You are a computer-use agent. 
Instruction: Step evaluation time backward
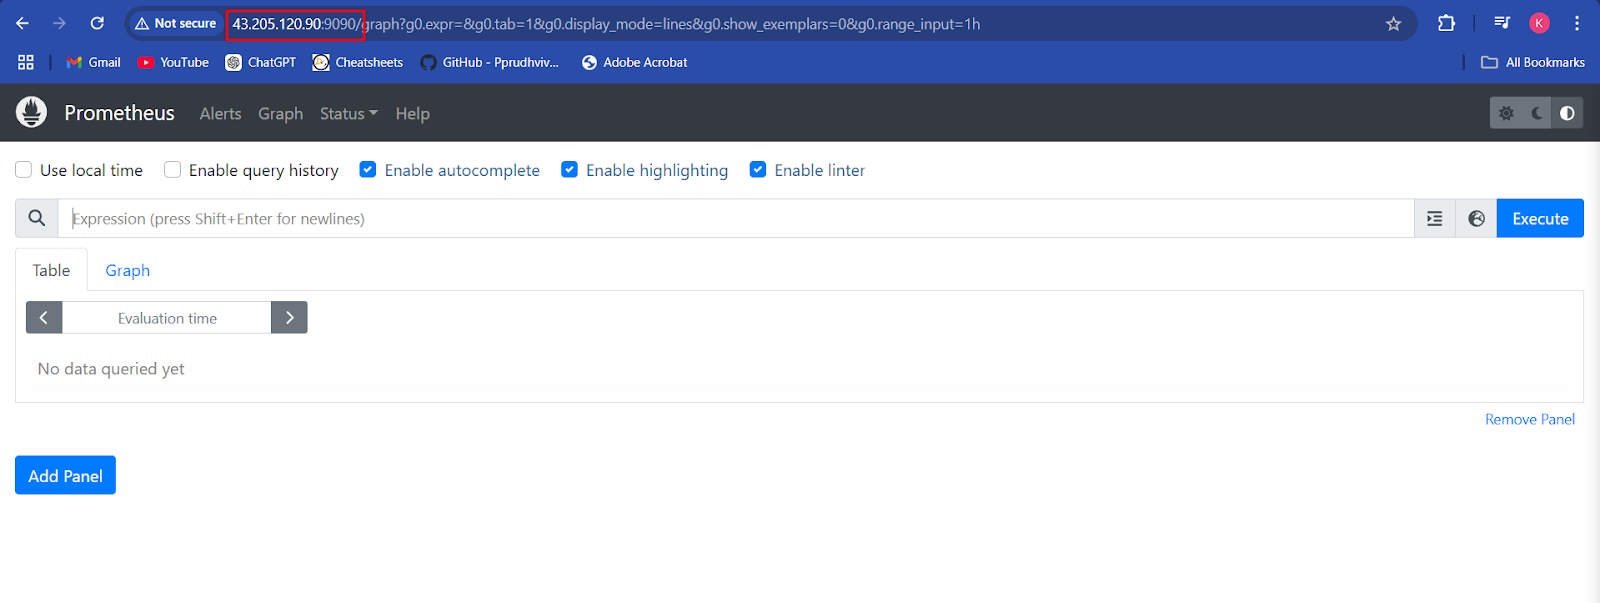[44, 317]
